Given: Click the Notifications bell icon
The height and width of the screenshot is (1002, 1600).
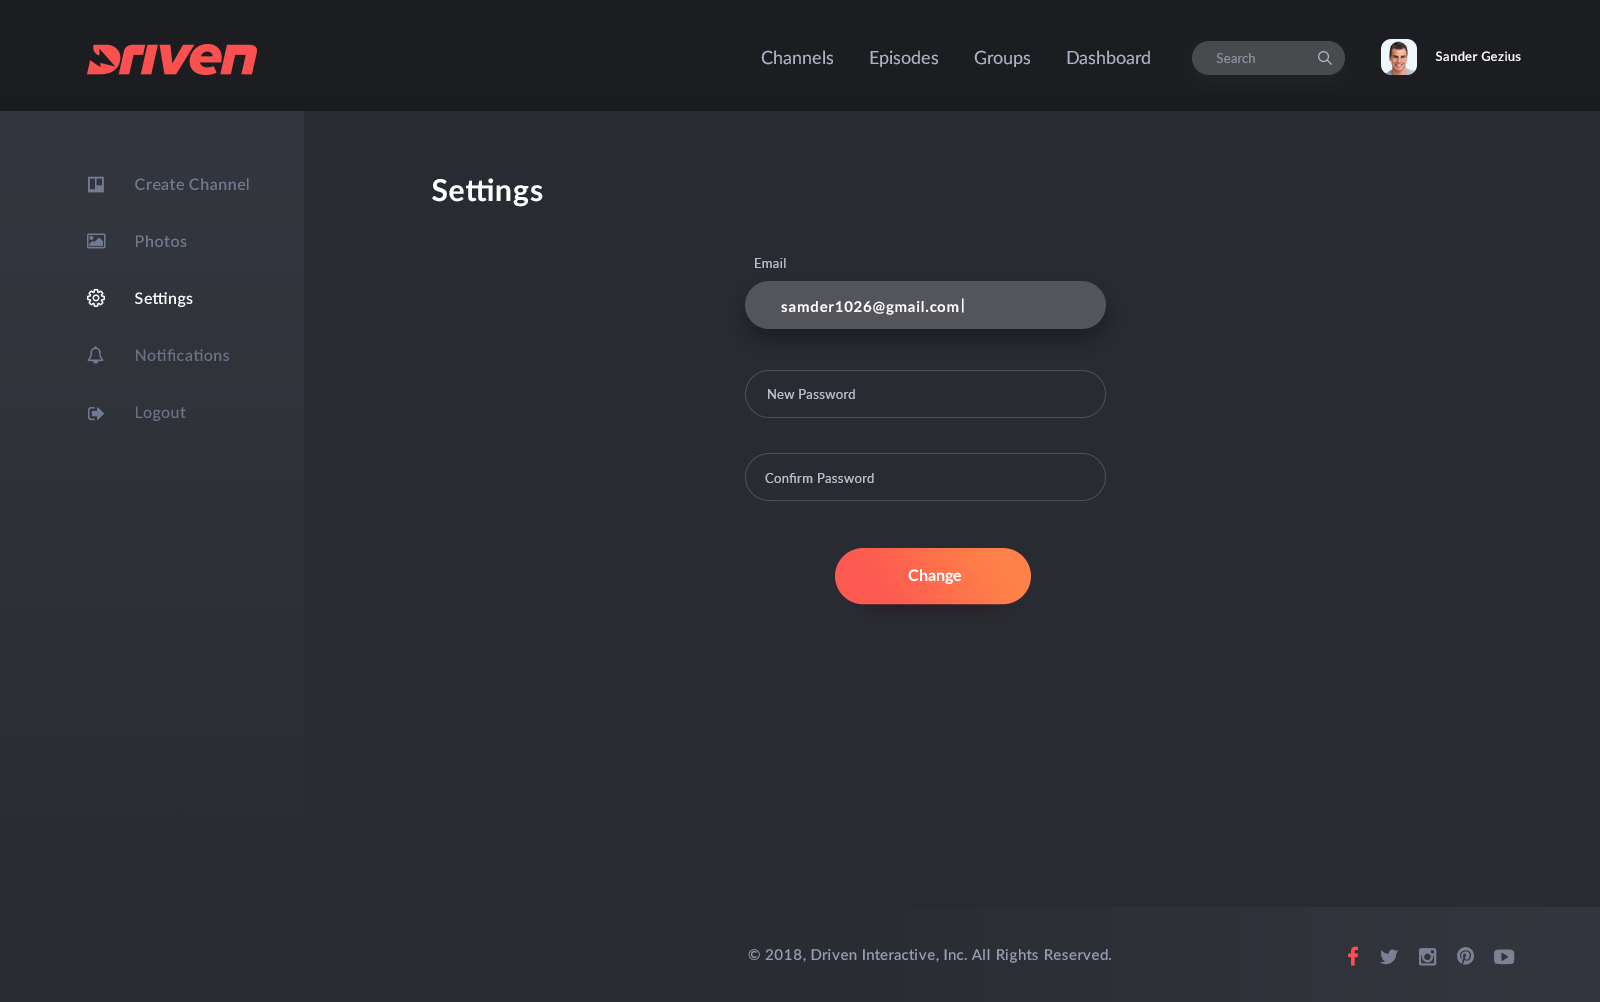Looking at the screenshot, I should pyautogui.click(x=96, y=355).
